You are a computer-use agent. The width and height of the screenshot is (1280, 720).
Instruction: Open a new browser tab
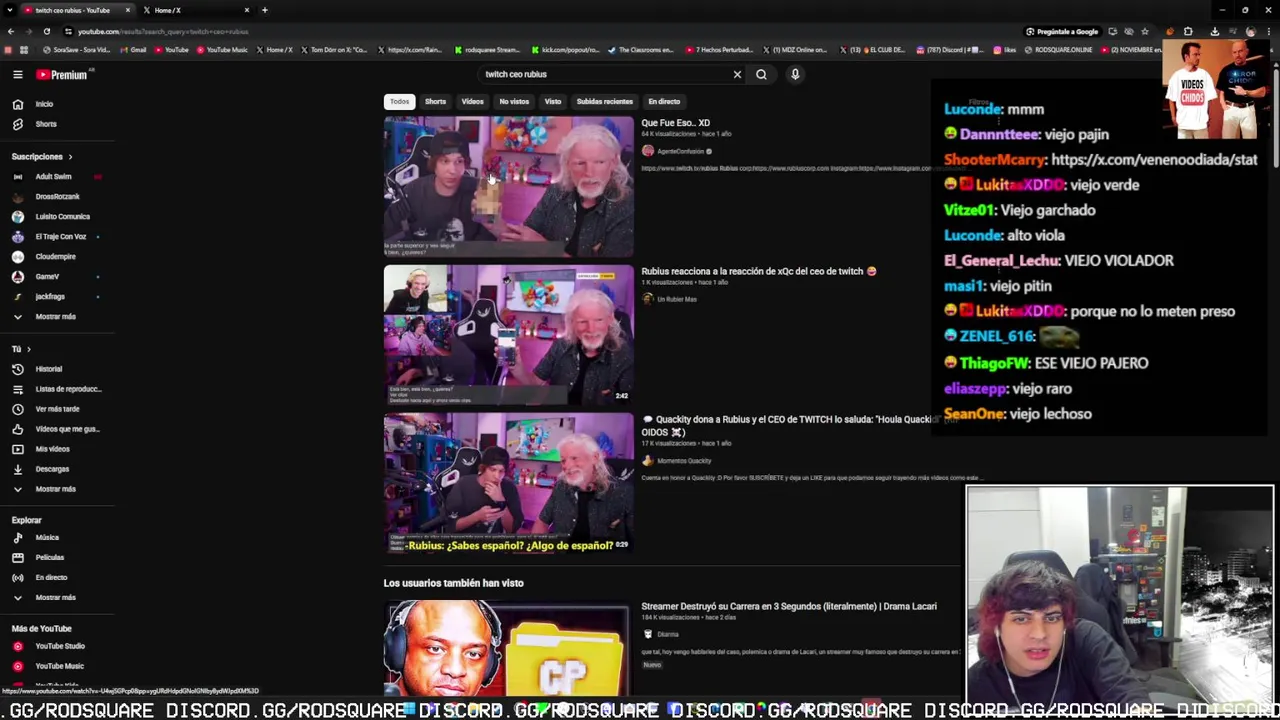tap(264, 10)
